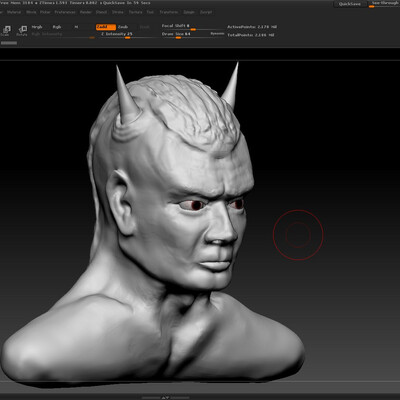Image resolution: width=400 pixels, height=400 pixels.
Task: Switch to Zsub sculpt mode
Action: coord(123,27)
